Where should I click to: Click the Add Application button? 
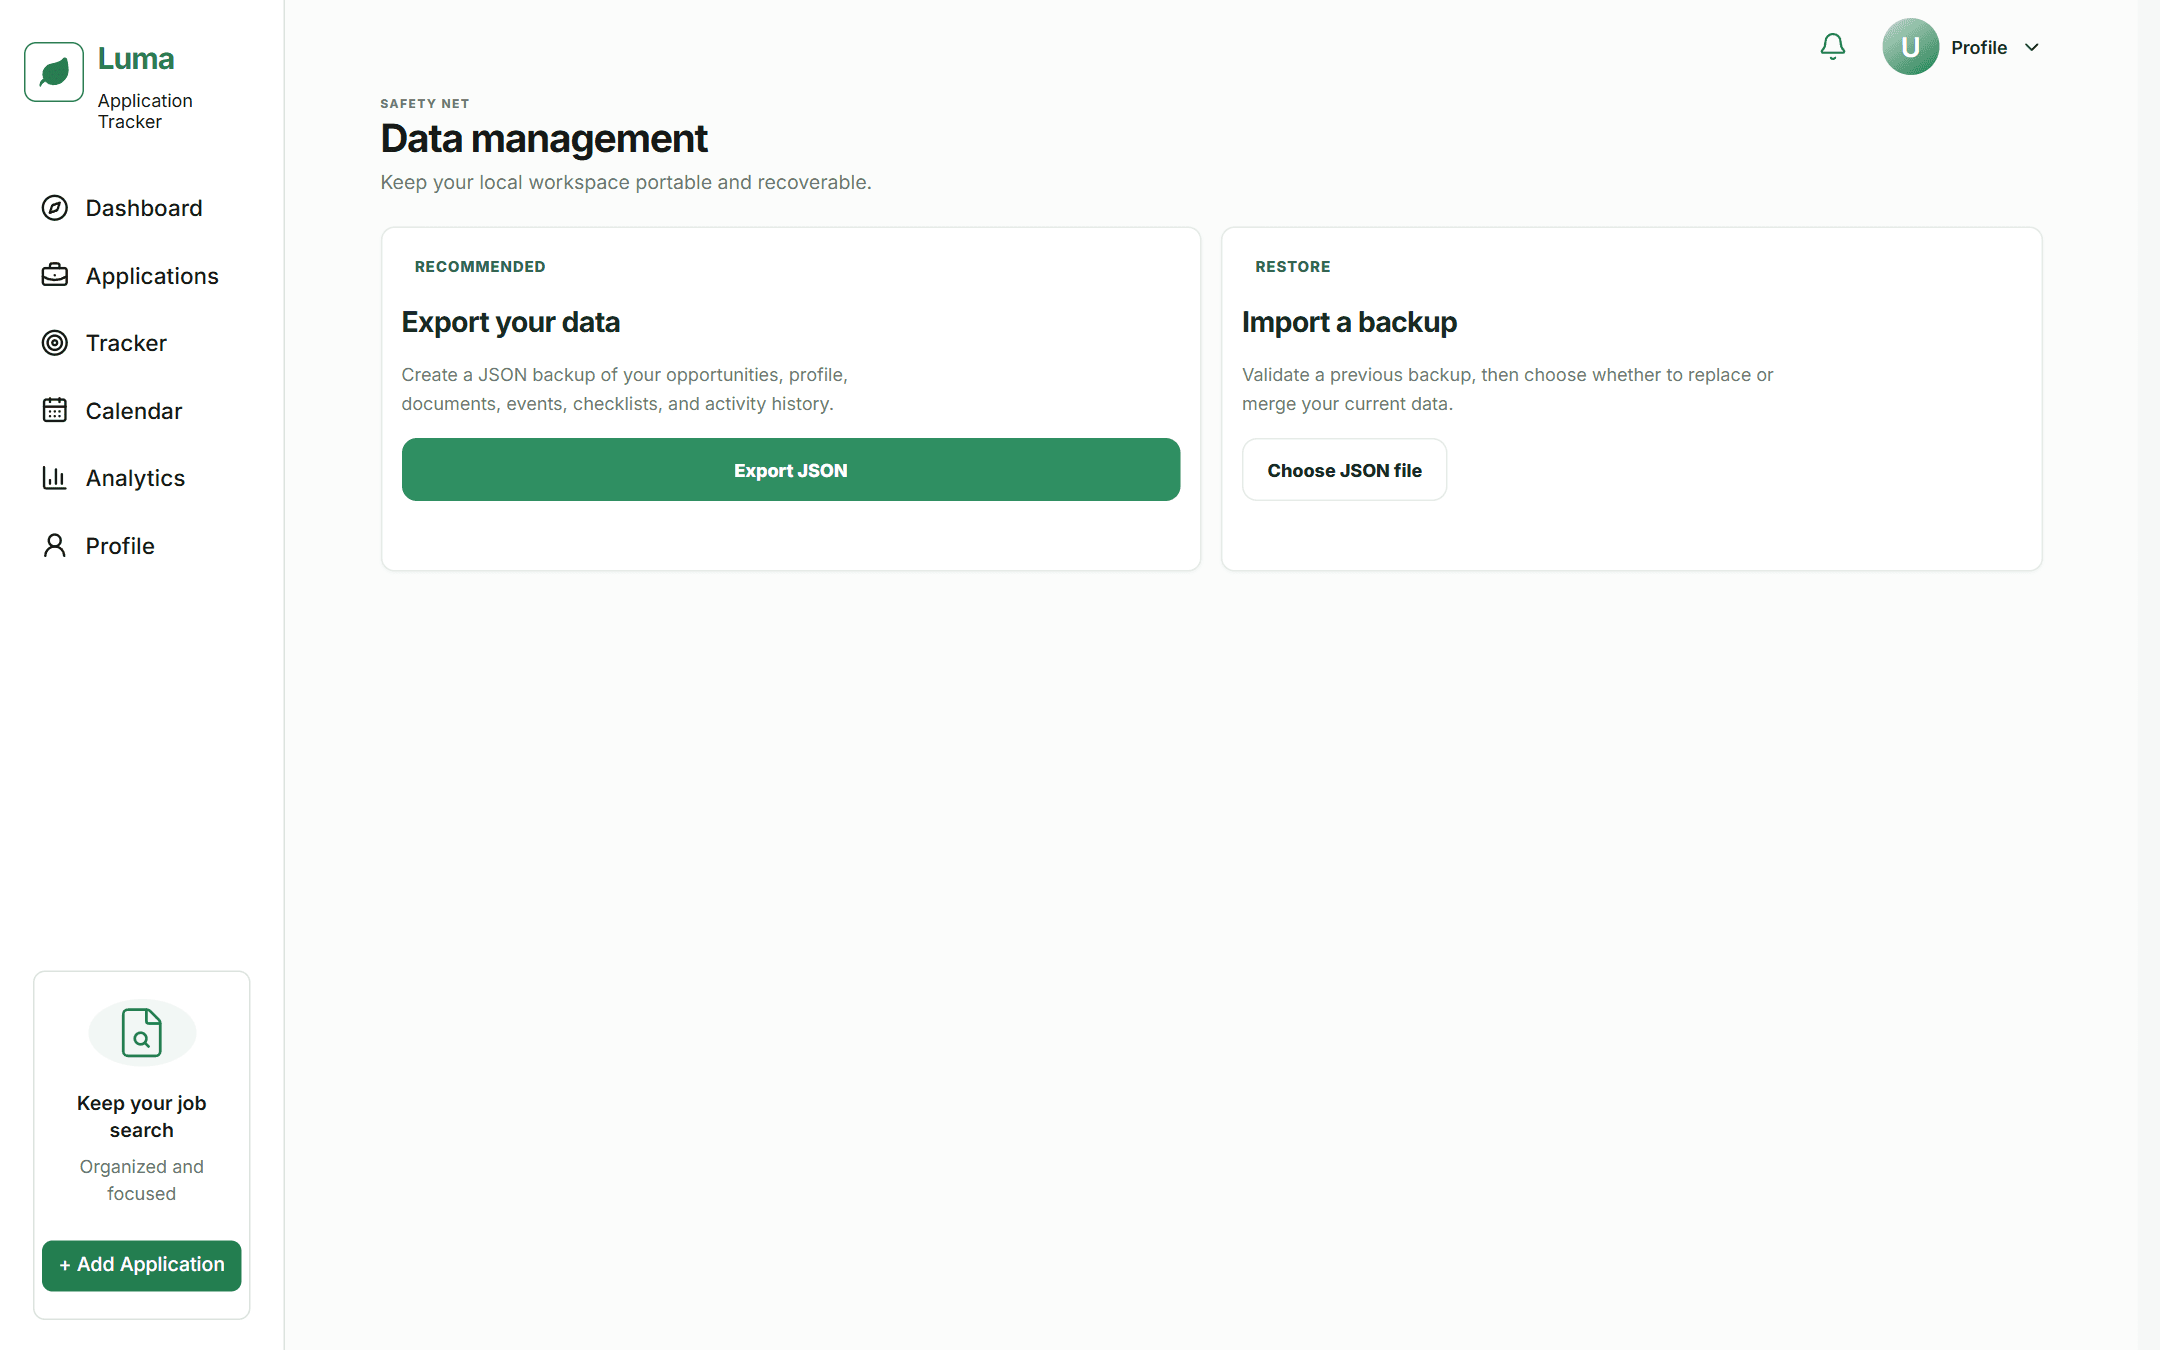click(x=142, y=1265)
